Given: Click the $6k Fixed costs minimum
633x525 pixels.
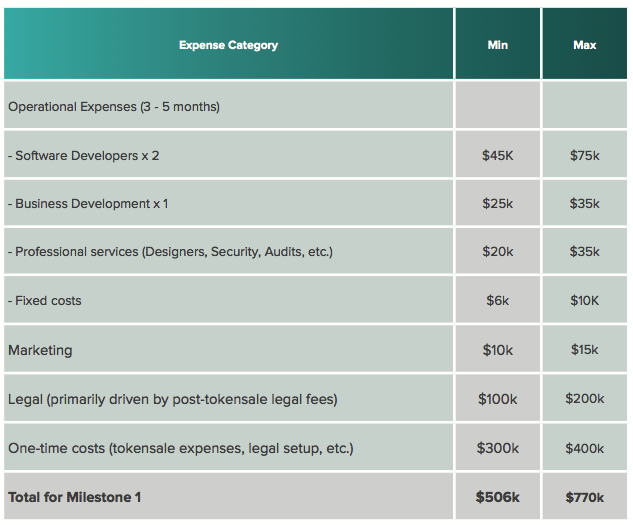Looking at the screenshot, I should (498, 300).
